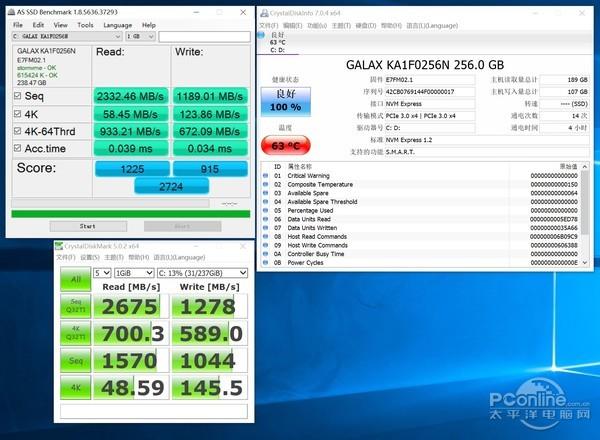This screenshot has width=600, height=440.
Task: Open the test count dropdown showing 5
Action: pos(102,273)
